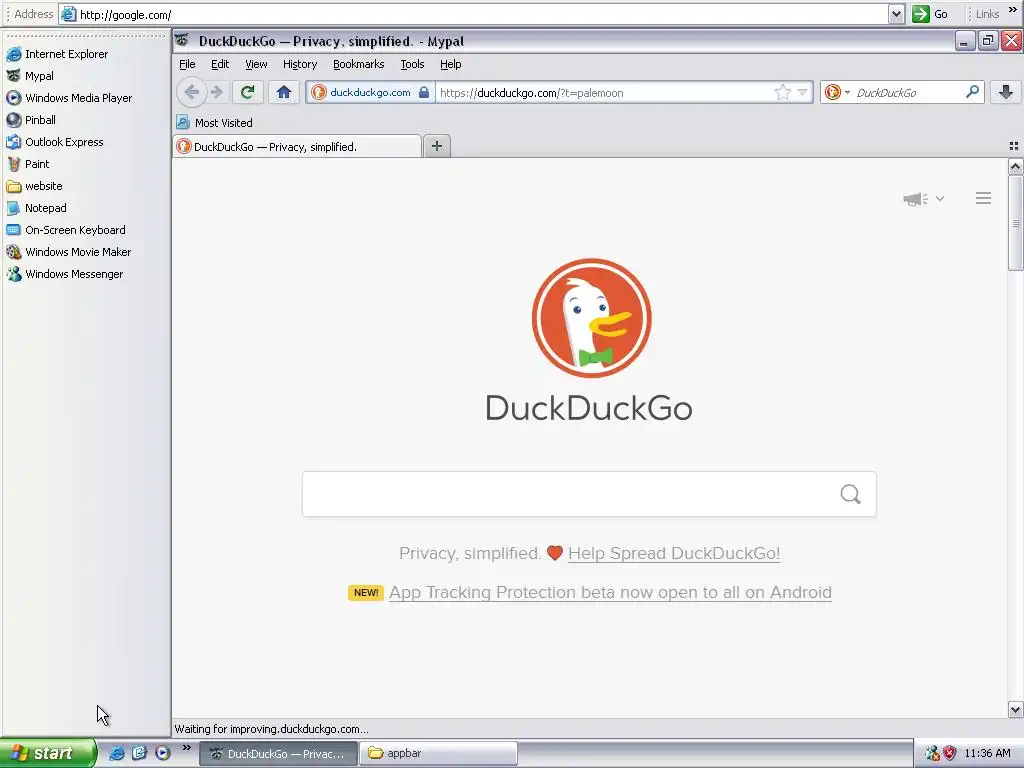Click the Back navigation arrow in Mypal
The width and height of the screenshot is (1024, 768).
[191, 92]
